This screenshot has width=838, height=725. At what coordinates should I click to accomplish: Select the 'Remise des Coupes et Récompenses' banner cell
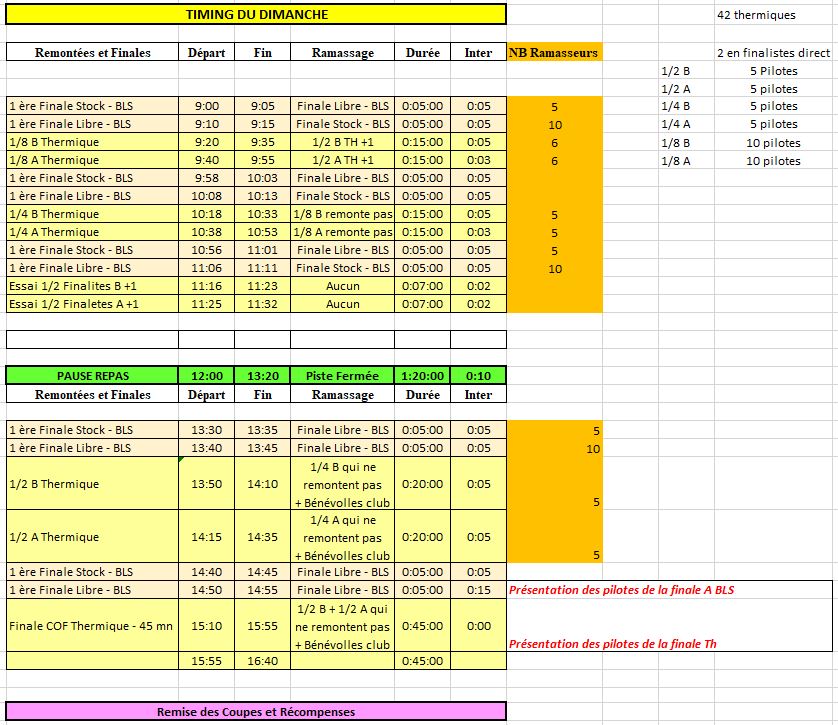click(x=256, y=712)
